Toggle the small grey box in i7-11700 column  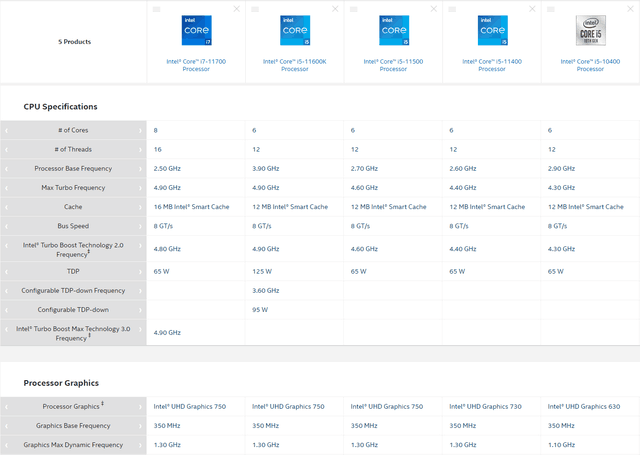[156, 9]
